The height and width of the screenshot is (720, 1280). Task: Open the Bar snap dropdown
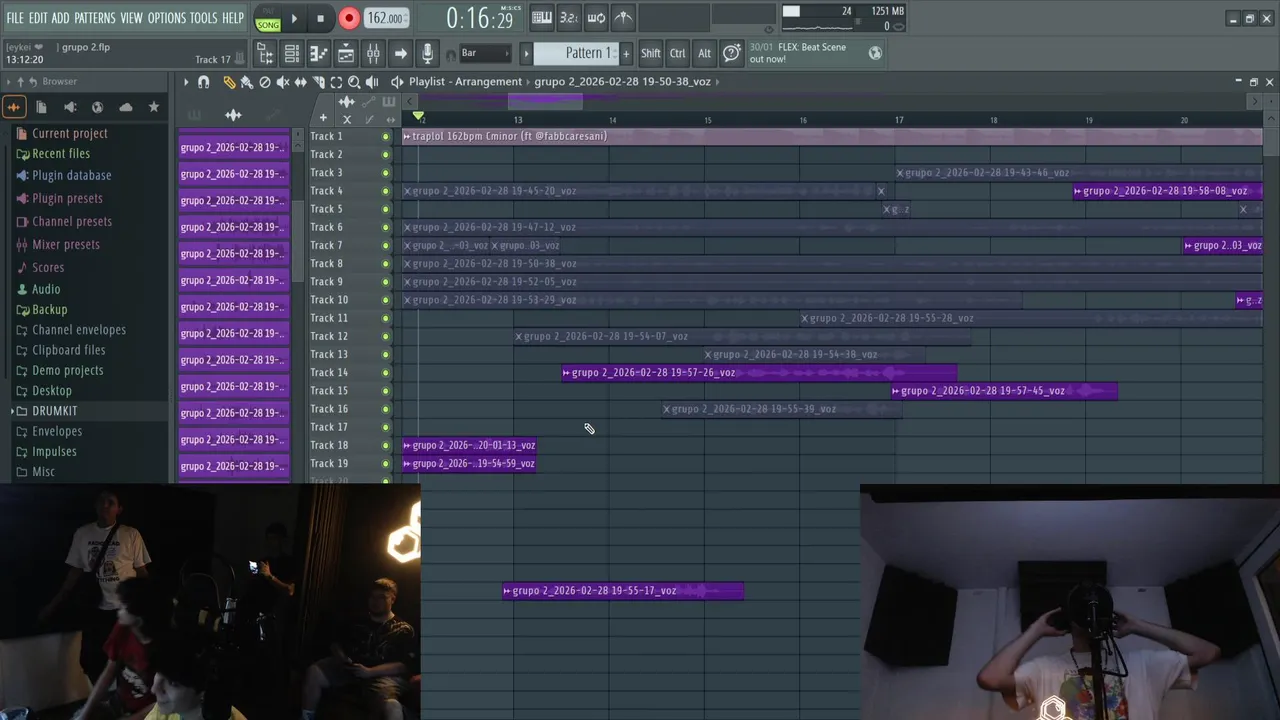484,53
